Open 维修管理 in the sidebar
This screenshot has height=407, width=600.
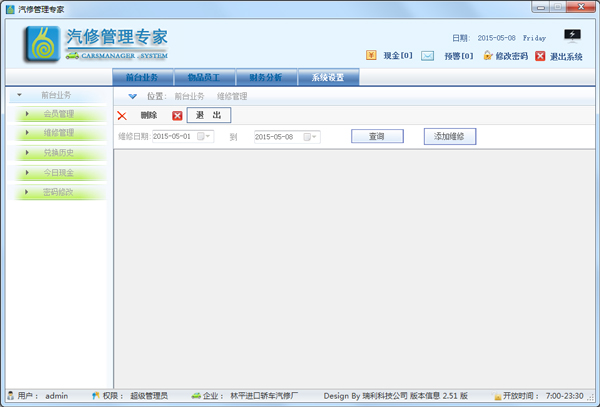pos(59,133)
